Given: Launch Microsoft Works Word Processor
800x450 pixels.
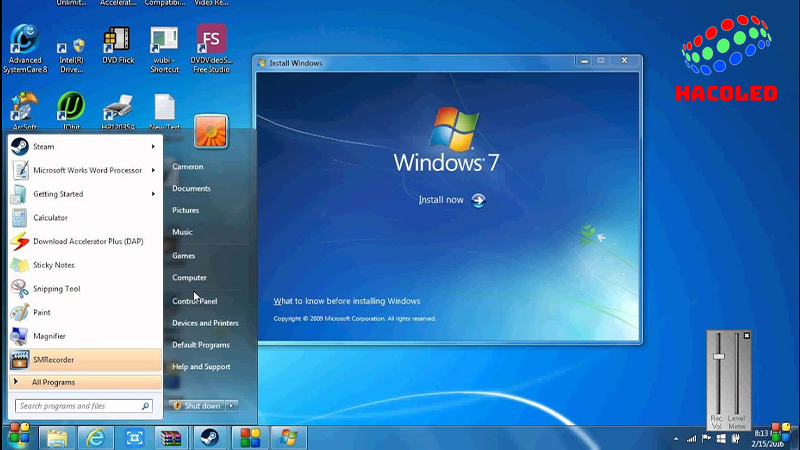Looking at the screenshot, I should (x=85, y=170).
